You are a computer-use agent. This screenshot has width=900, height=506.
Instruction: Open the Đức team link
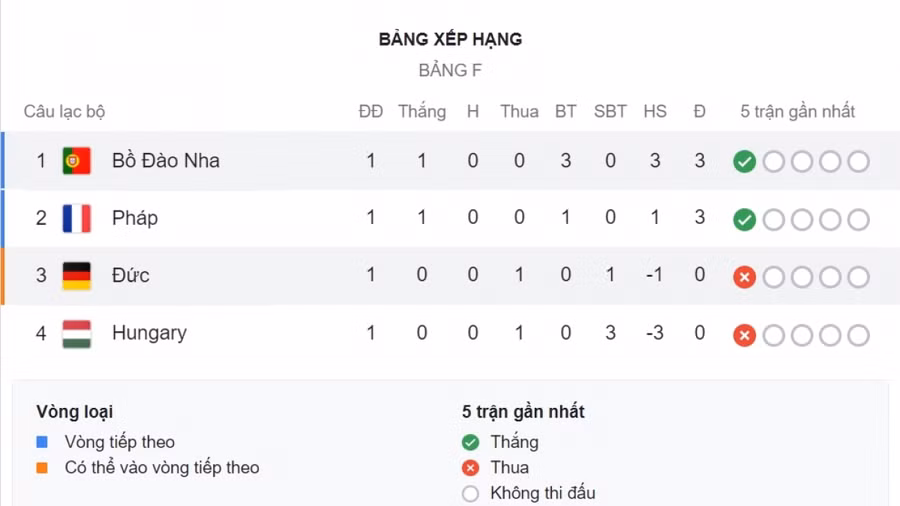(x=131, y=275)
